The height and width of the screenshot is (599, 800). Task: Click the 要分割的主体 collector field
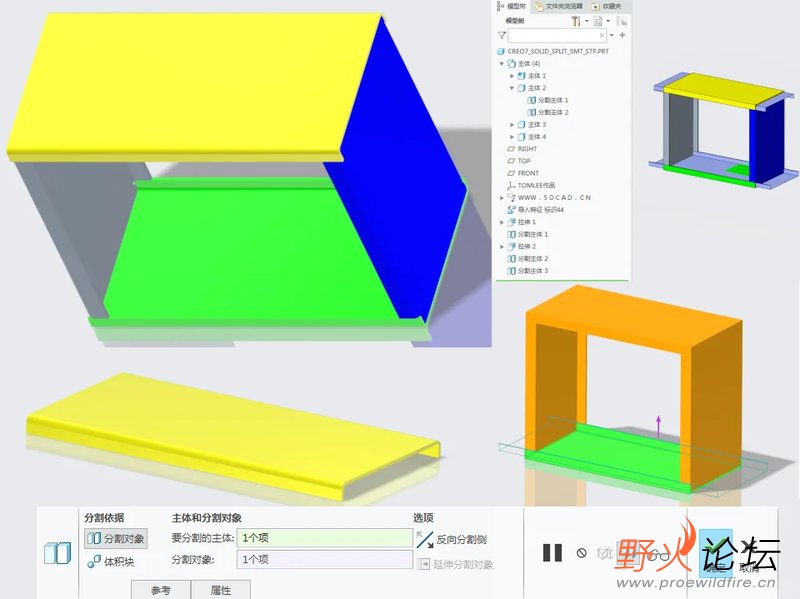(x=324, y=538)
